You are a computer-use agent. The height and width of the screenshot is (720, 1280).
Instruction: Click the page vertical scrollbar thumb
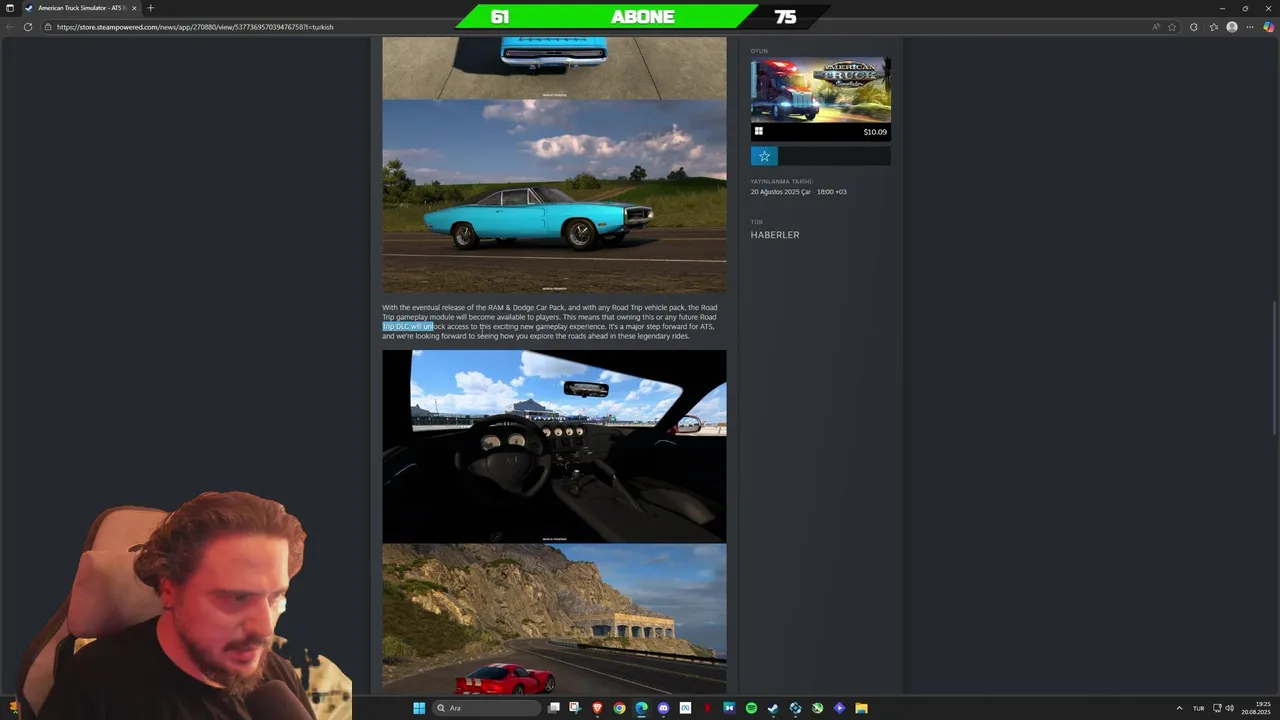tap(1274, 368)
